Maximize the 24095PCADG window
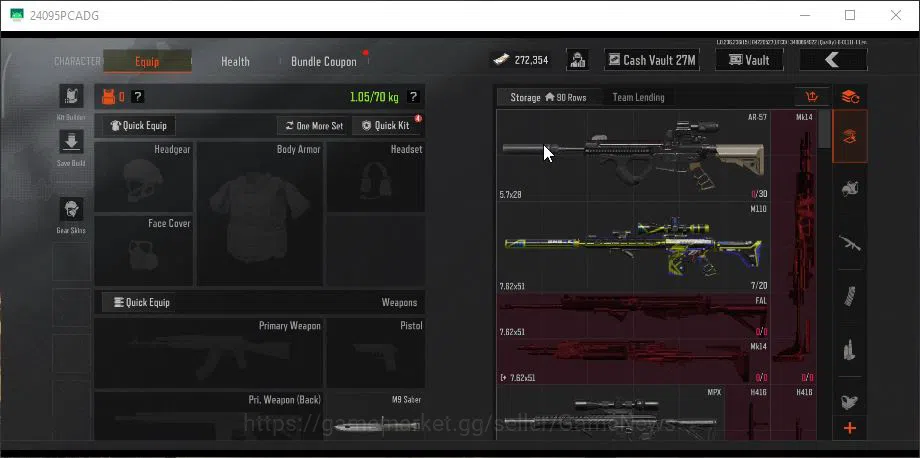The image size is (920, 458). 850,15
